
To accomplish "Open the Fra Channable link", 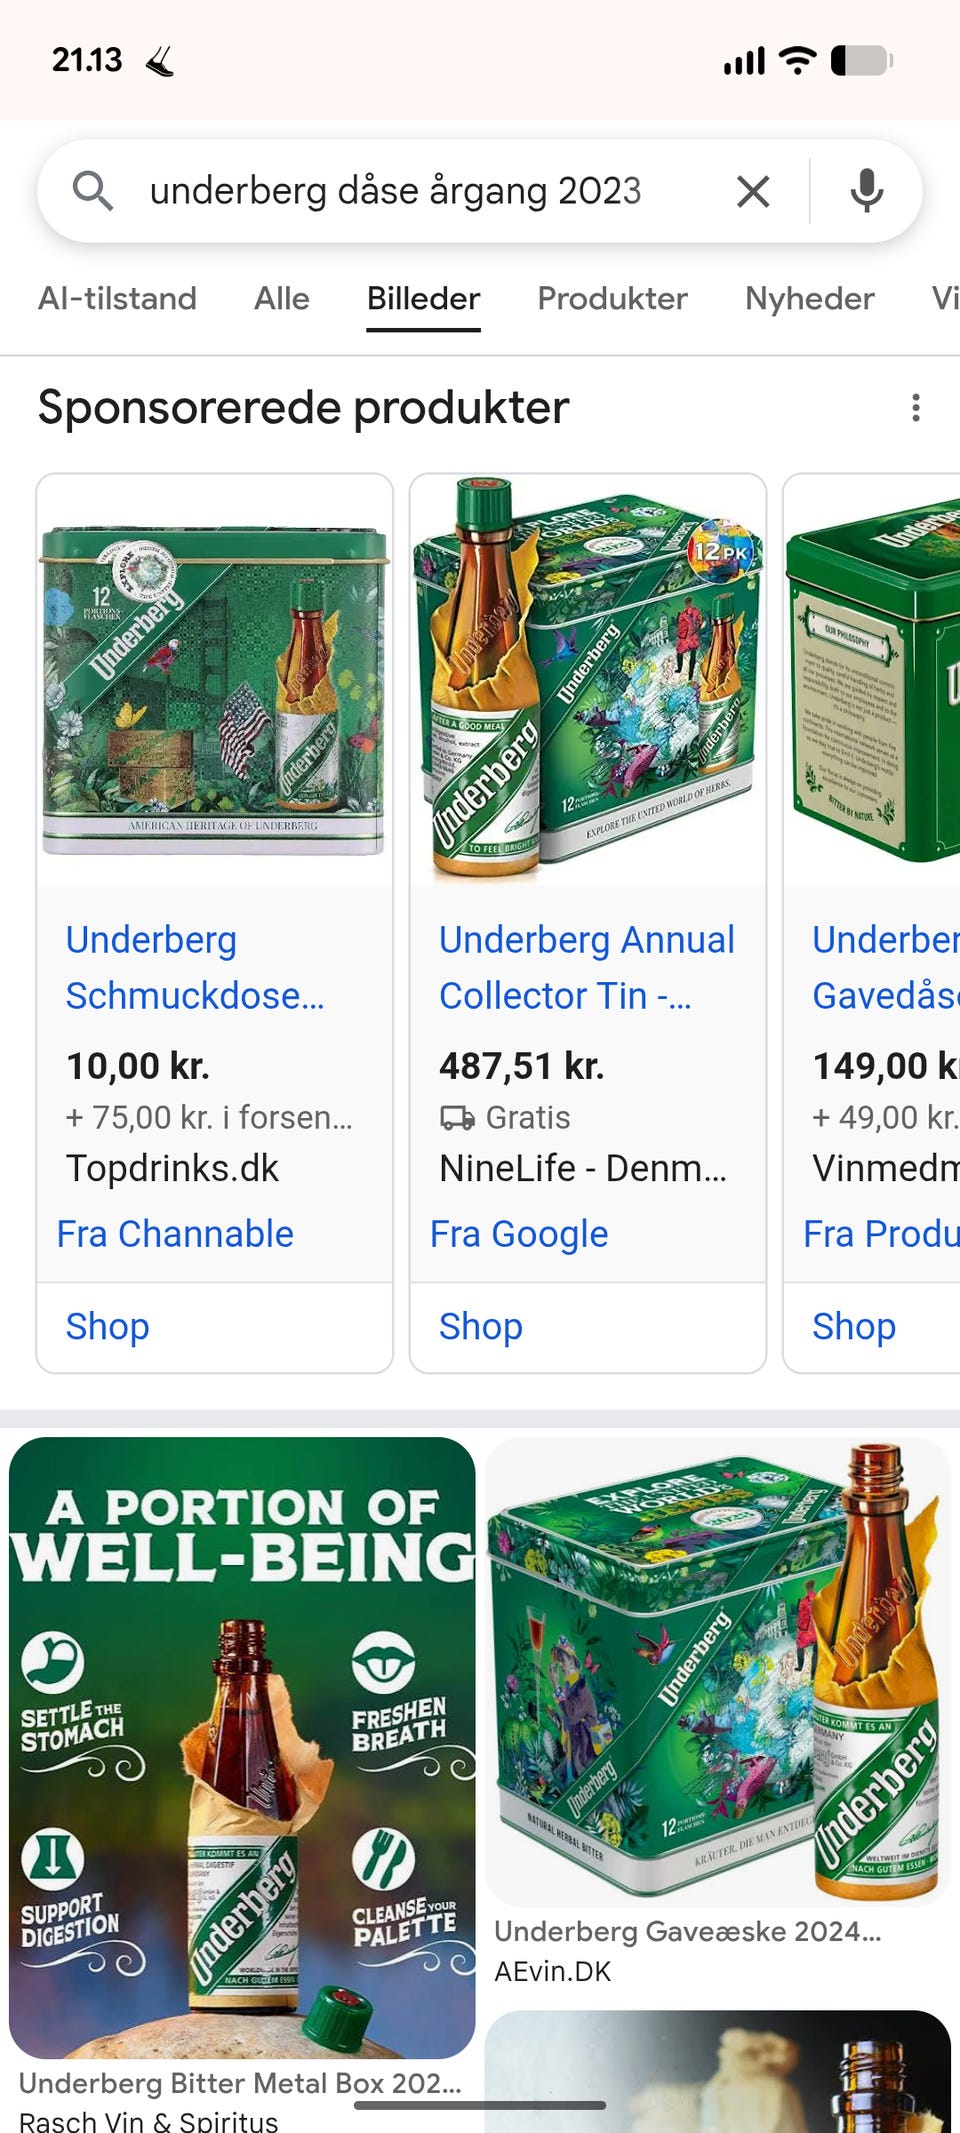I will coord(175,1234).
